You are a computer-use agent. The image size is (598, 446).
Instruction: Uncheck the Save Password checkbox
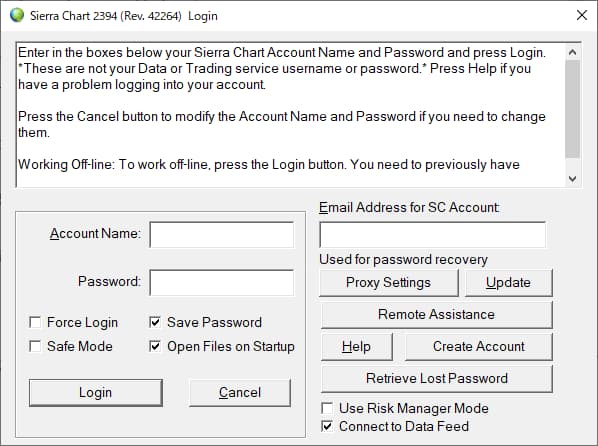pyautogui.click(x=155, y=322)
